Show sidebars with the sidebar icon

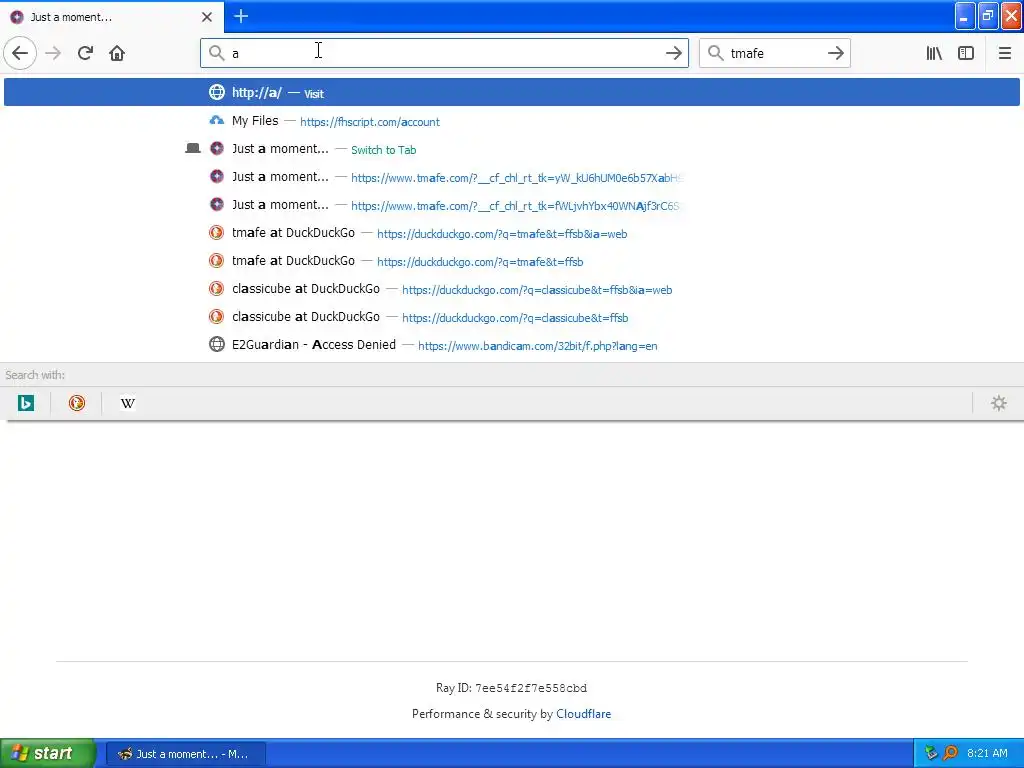click(966, 53)
